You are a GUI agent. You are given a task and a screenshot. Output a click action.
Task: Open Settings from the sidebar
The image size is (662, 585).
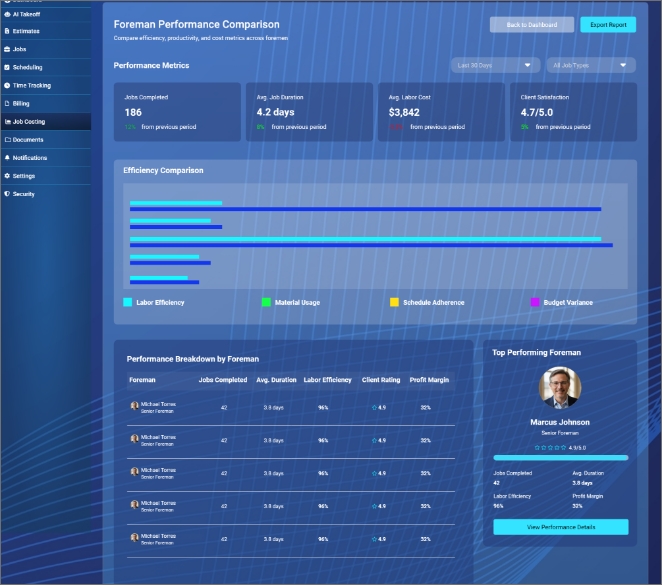point(46,176)
